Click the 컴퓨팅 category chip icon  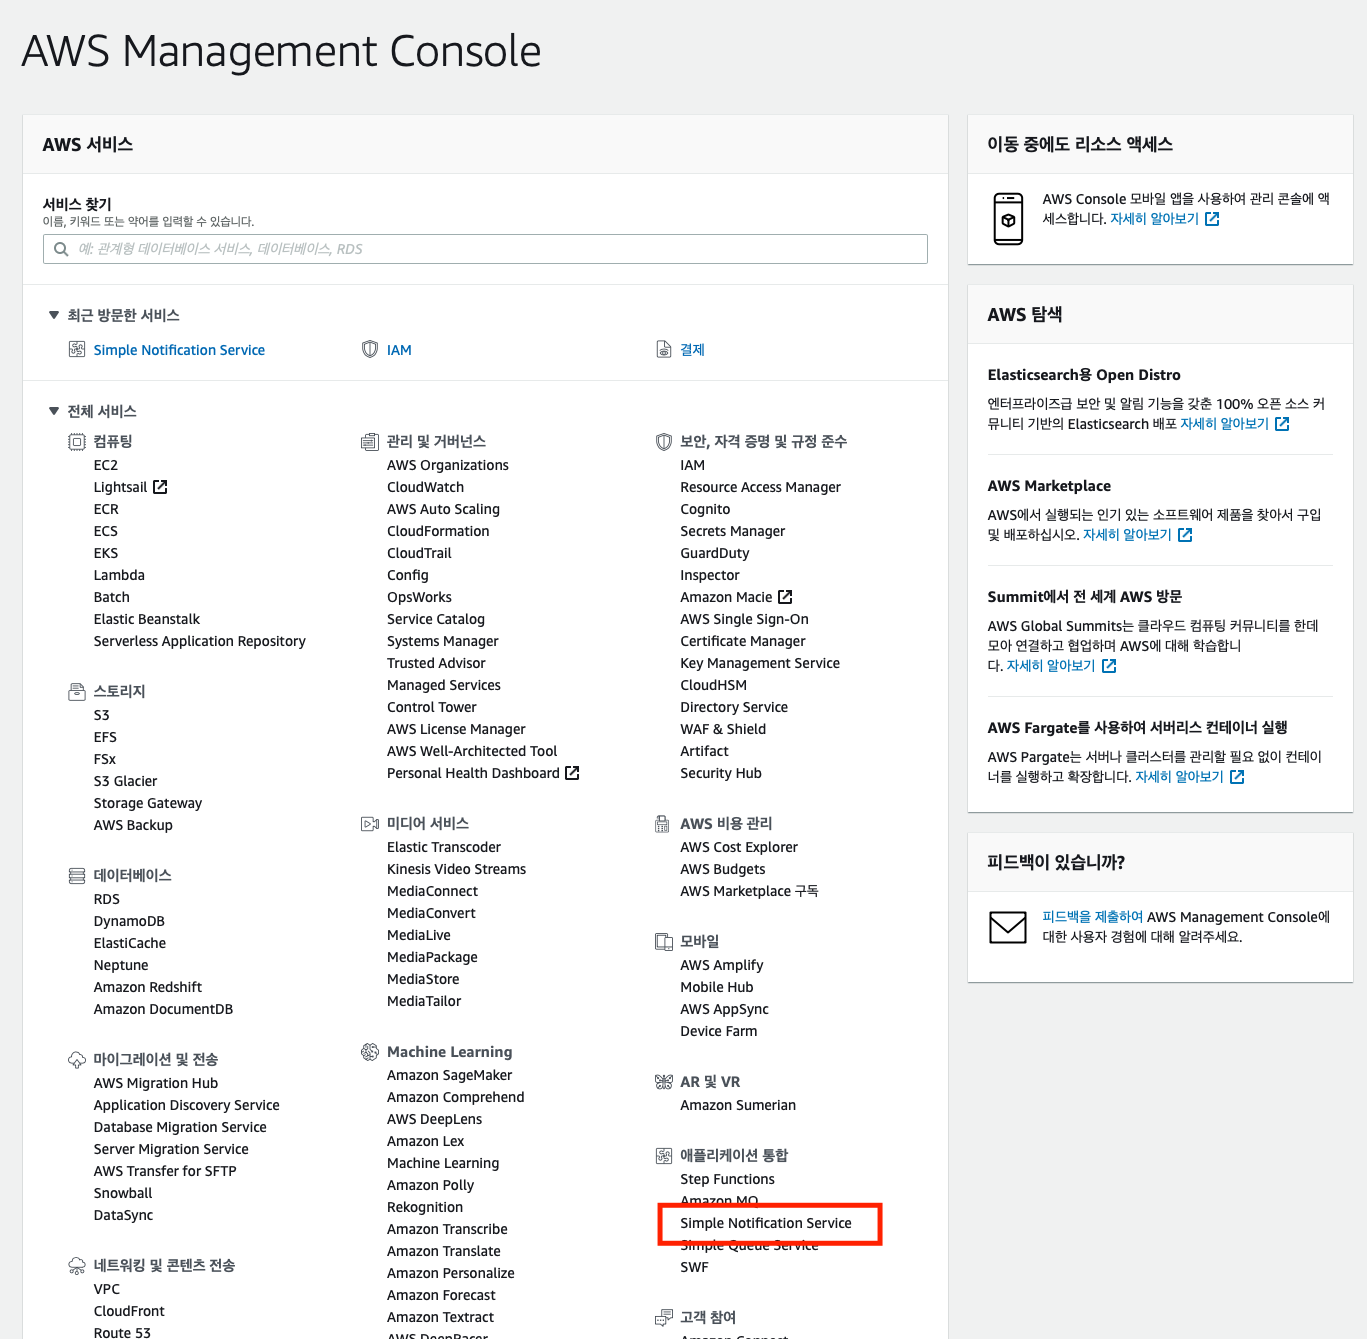pyautogui.click(x=77, y=441)
